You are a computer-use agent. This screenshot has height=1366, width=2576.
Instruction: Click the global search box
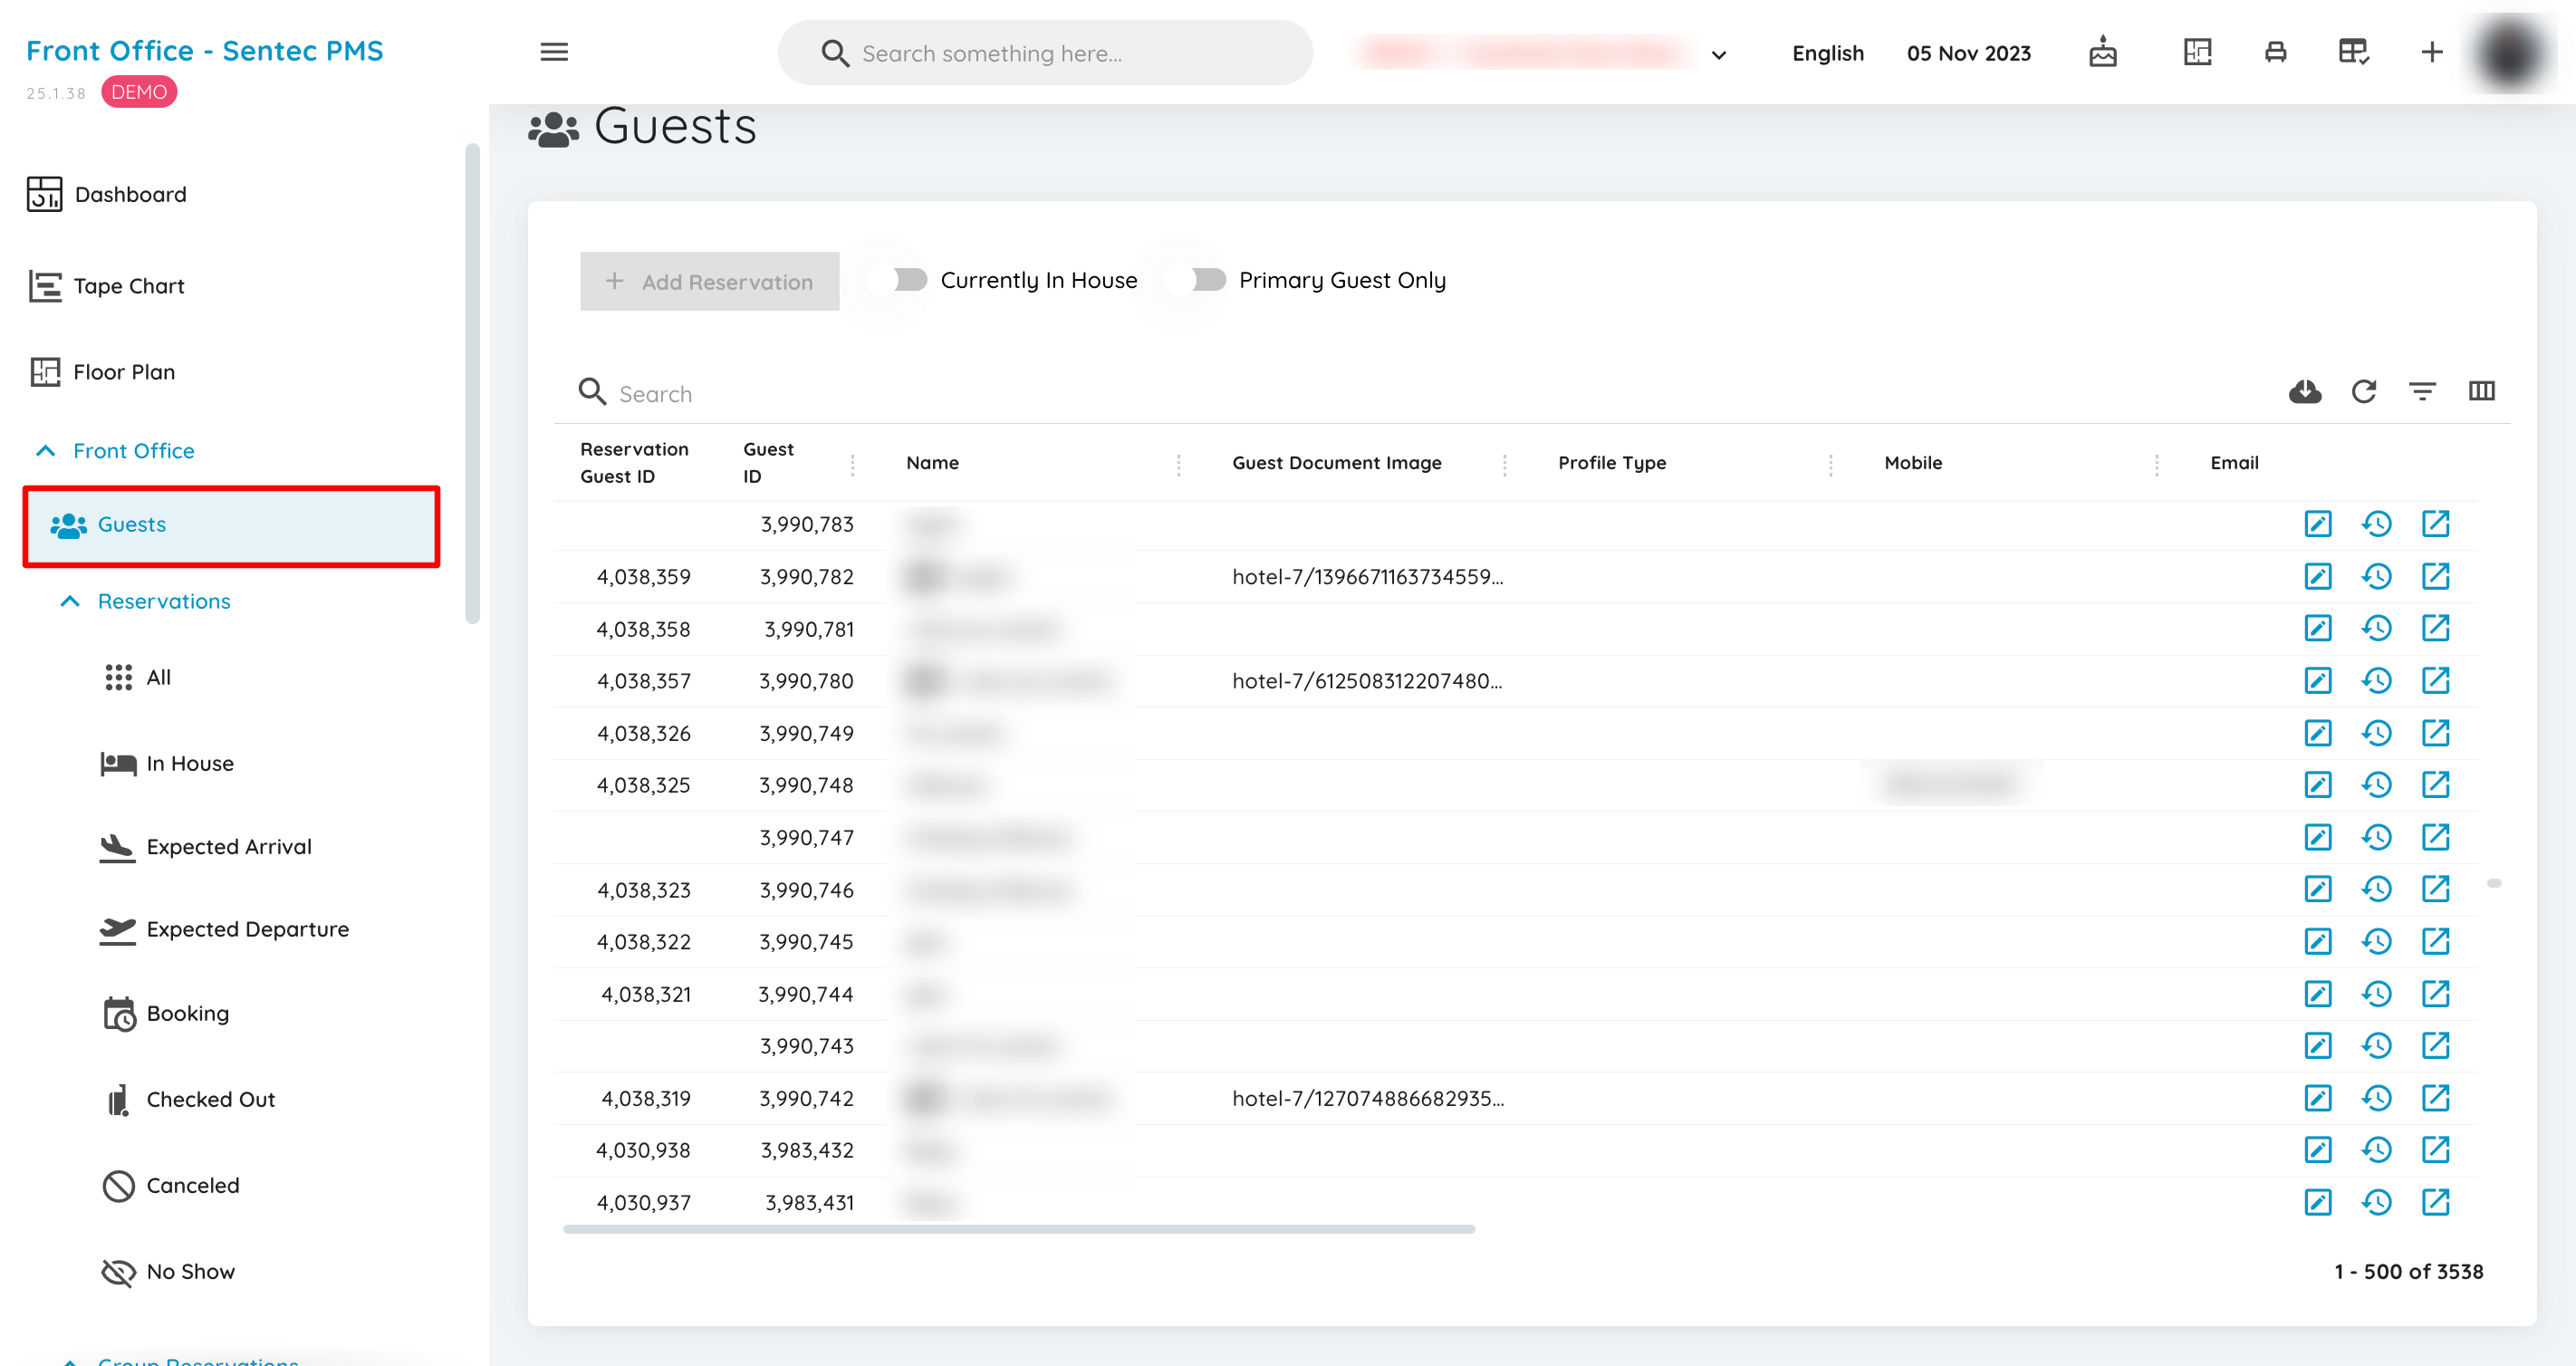coord(1045,53)
